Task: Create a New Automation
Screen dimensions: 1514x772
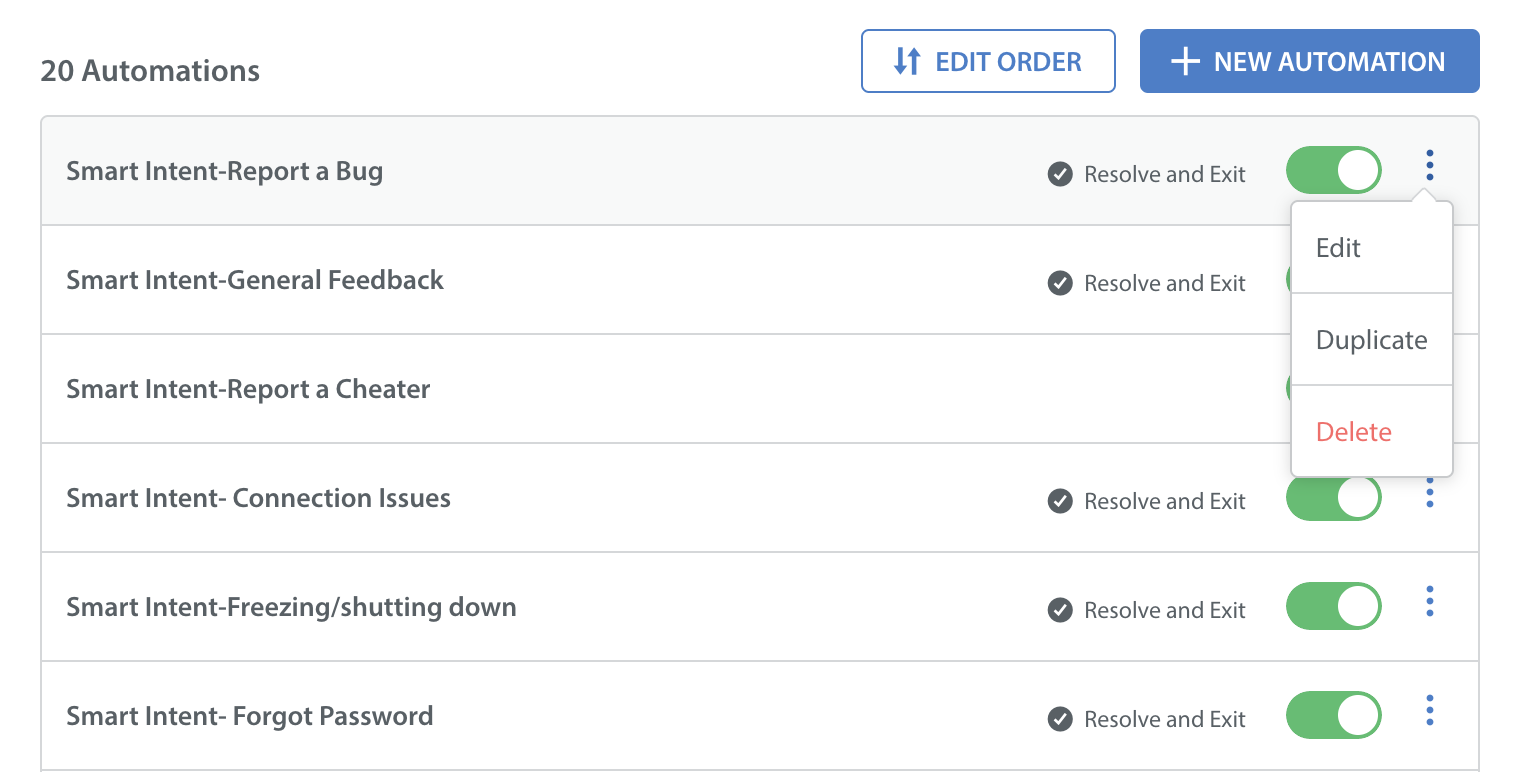Action: tap(1310, 61)
